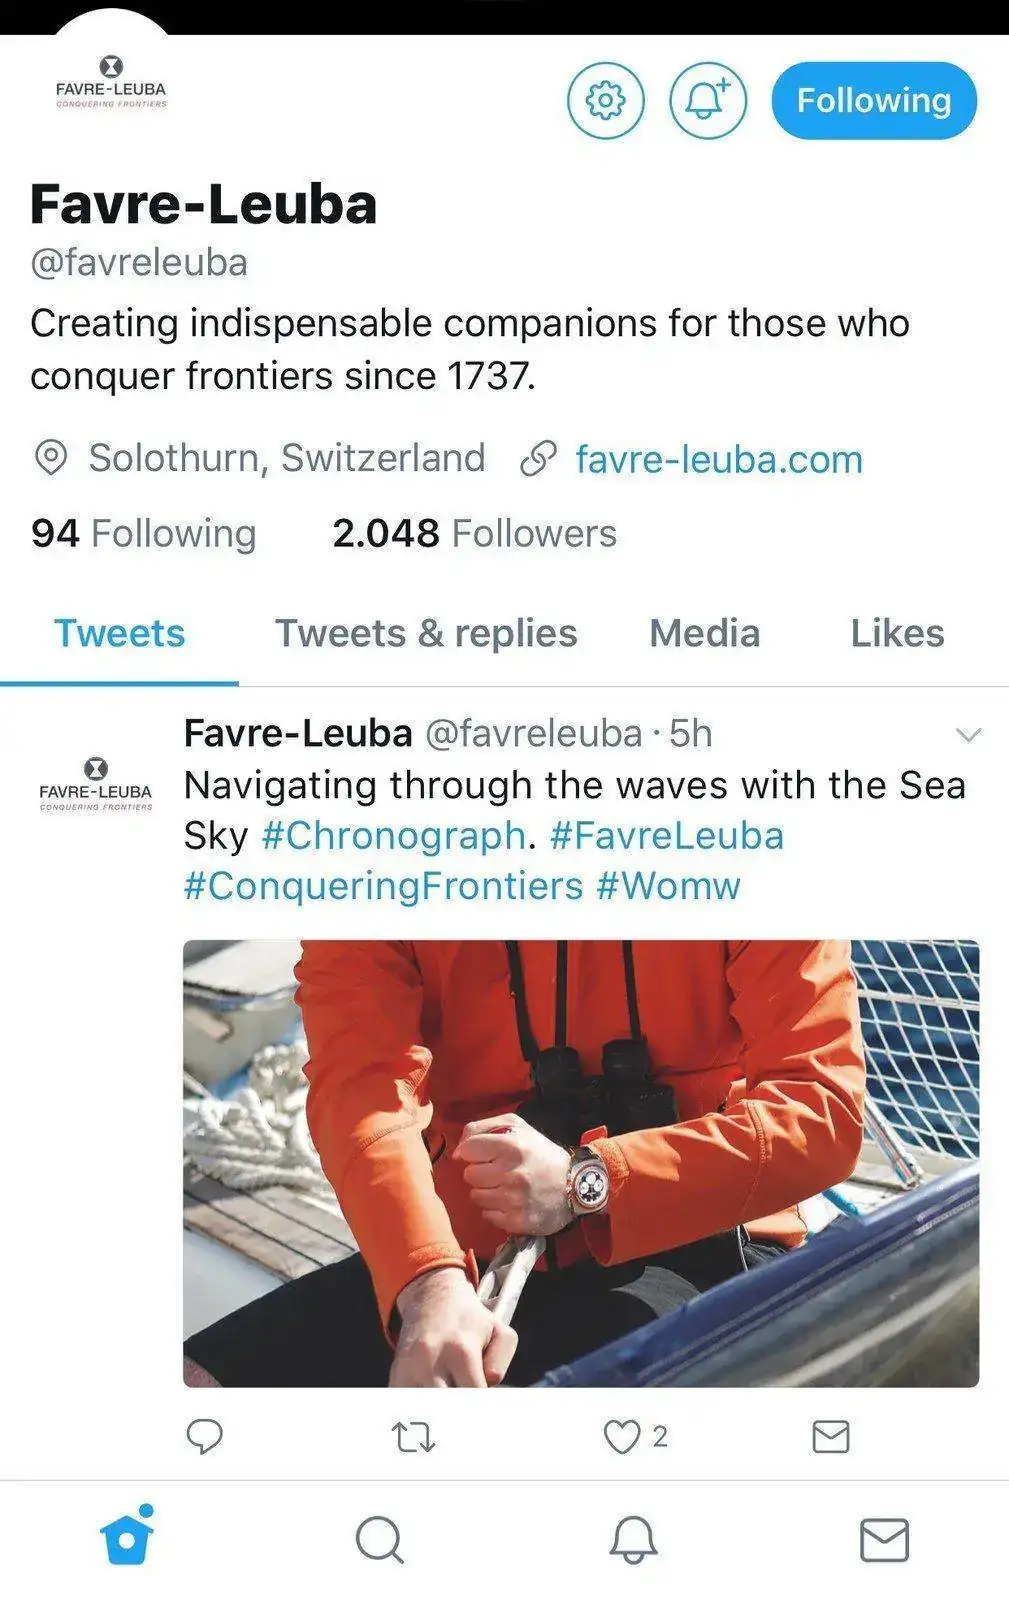Open Search in bottom navigation
1009x1600 pixels.
click(x=379, y=1539)
